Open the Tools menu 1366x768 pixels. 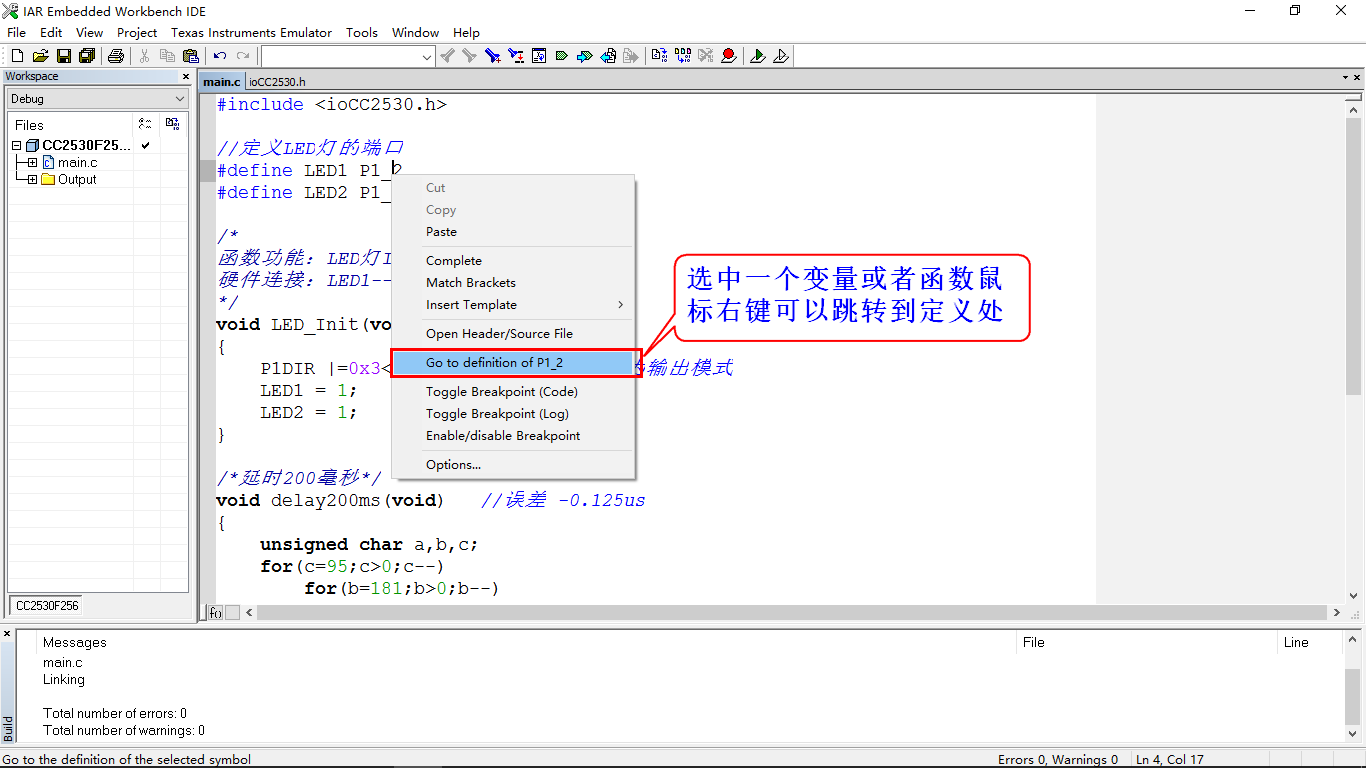point(362,32)
